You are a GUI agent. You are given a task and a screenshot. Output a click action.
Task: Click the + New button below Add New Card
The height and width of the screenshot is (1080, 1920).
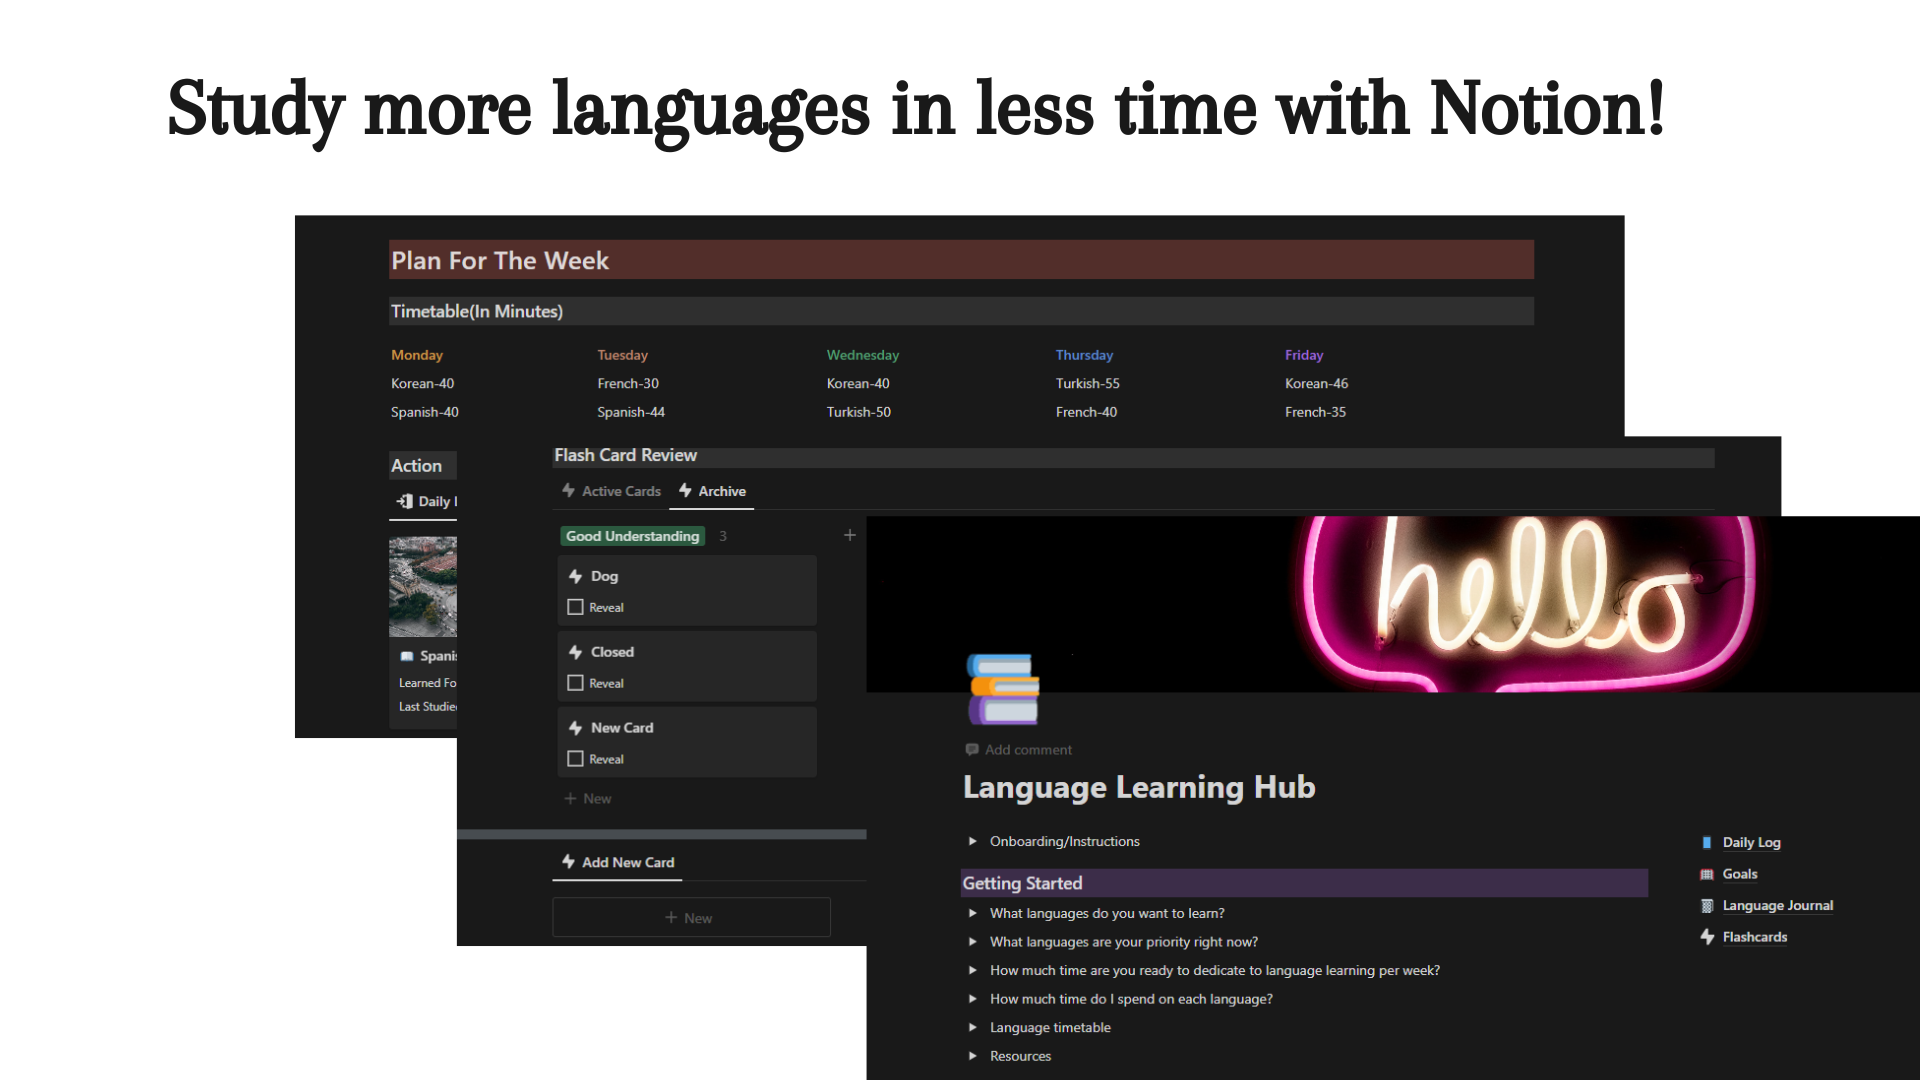(x=691, y=917)
